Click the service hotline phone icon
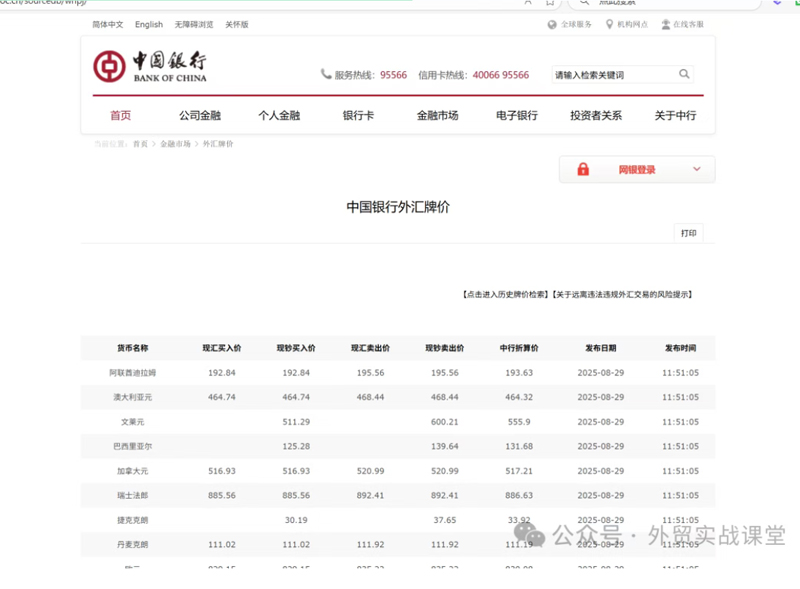The width and height of the screenshot is (800, 589). point(326,74)
